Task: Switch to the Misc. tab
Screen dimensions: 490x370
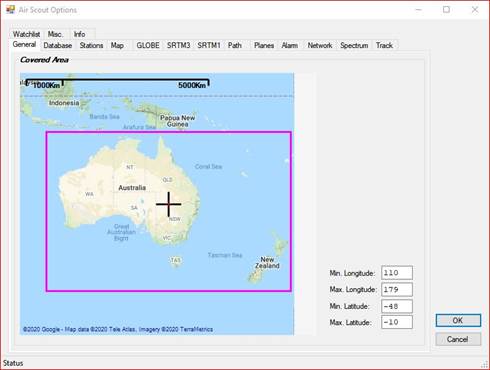Action: point(55,34)
